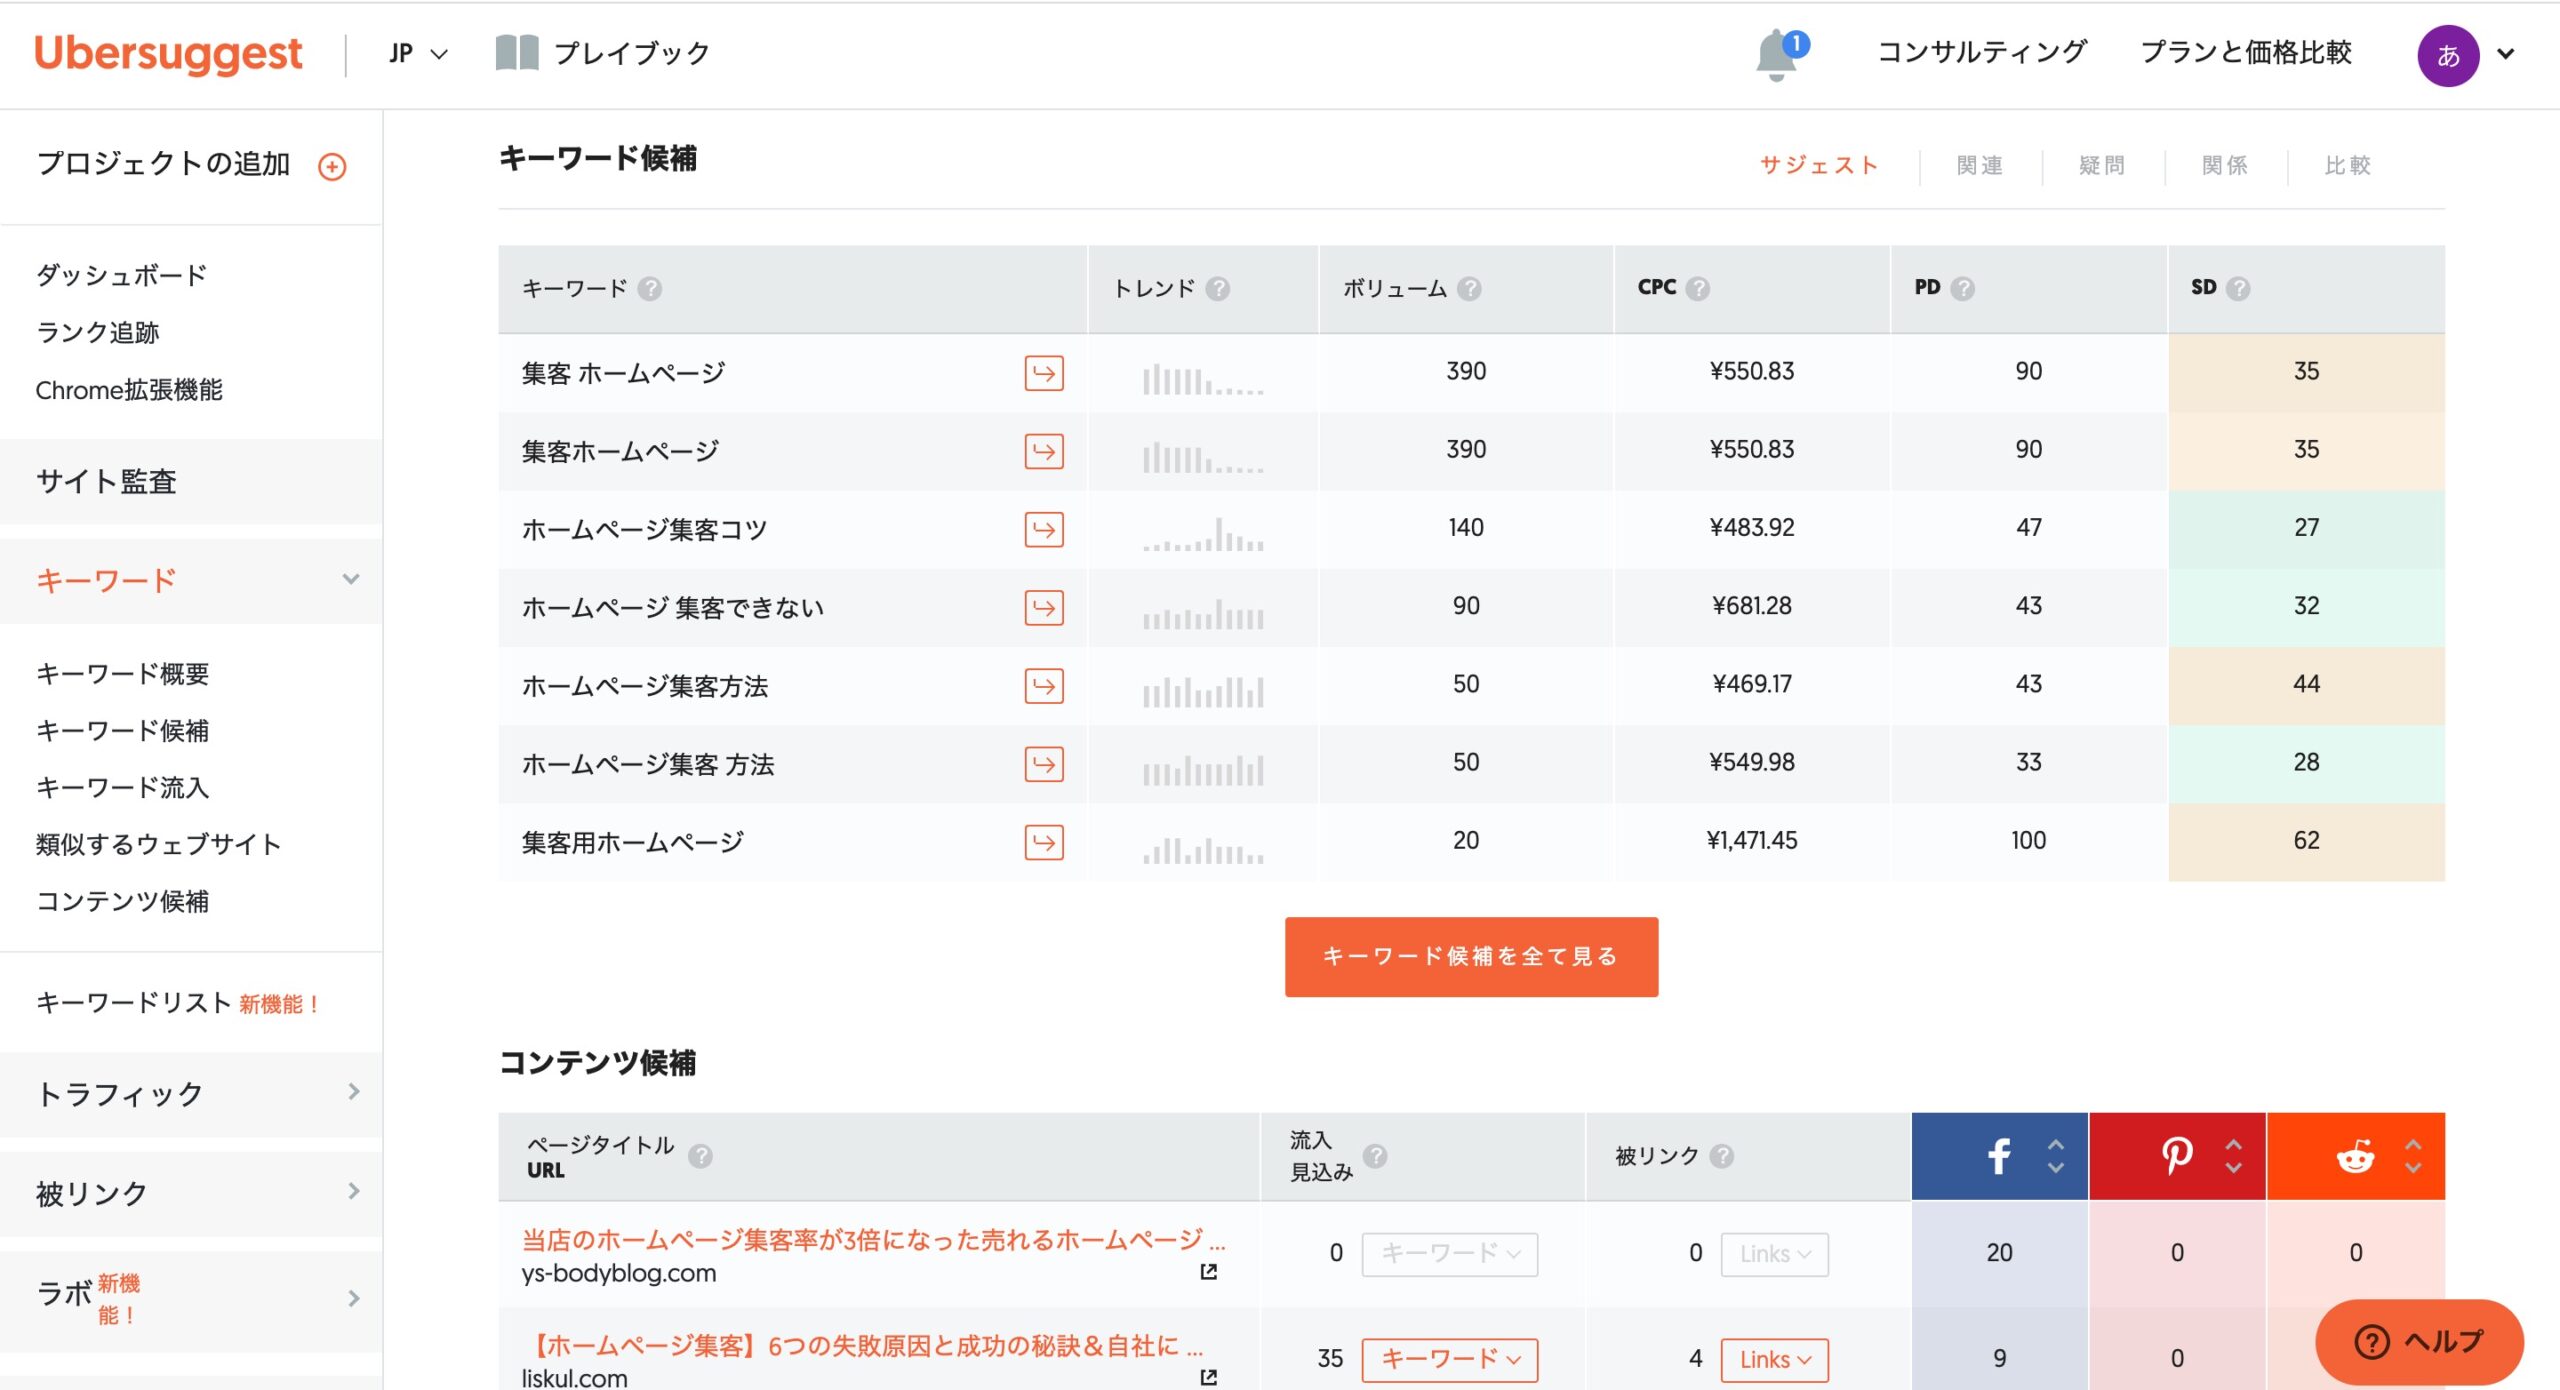The width and height of the screenshot is (2560, 1390).
Task: Click the Ubersuggest logo
Action: (168, 54)
